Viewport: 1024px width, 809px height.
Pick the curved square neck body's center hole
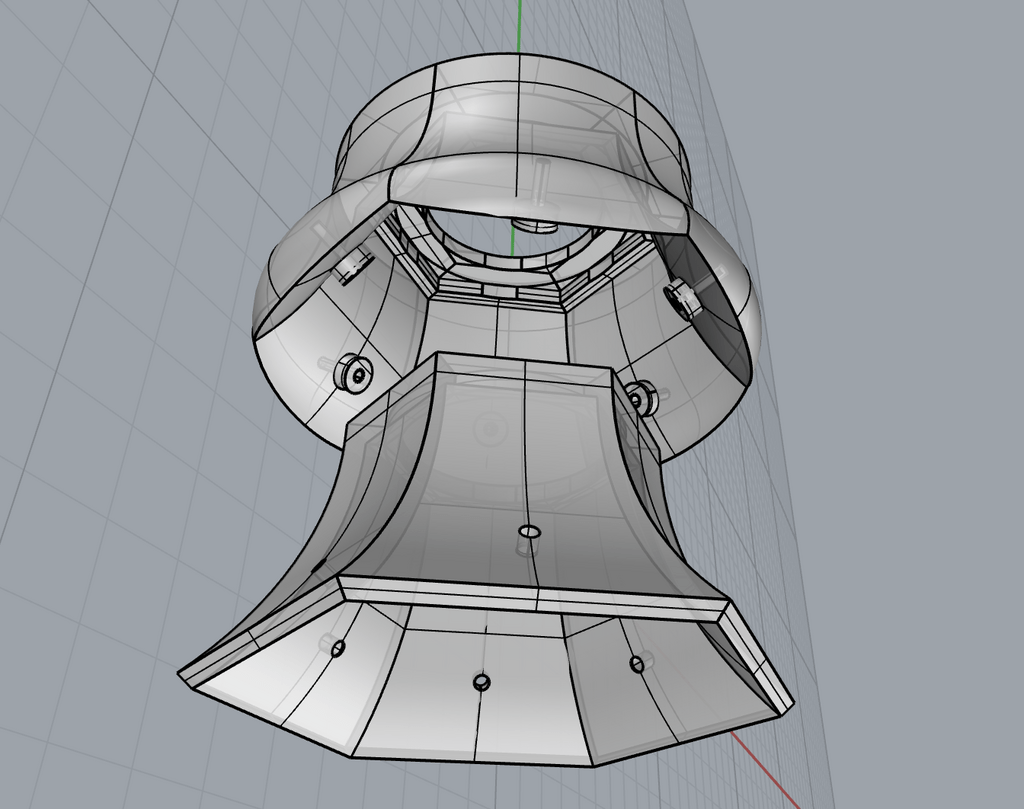coord(530,530)
